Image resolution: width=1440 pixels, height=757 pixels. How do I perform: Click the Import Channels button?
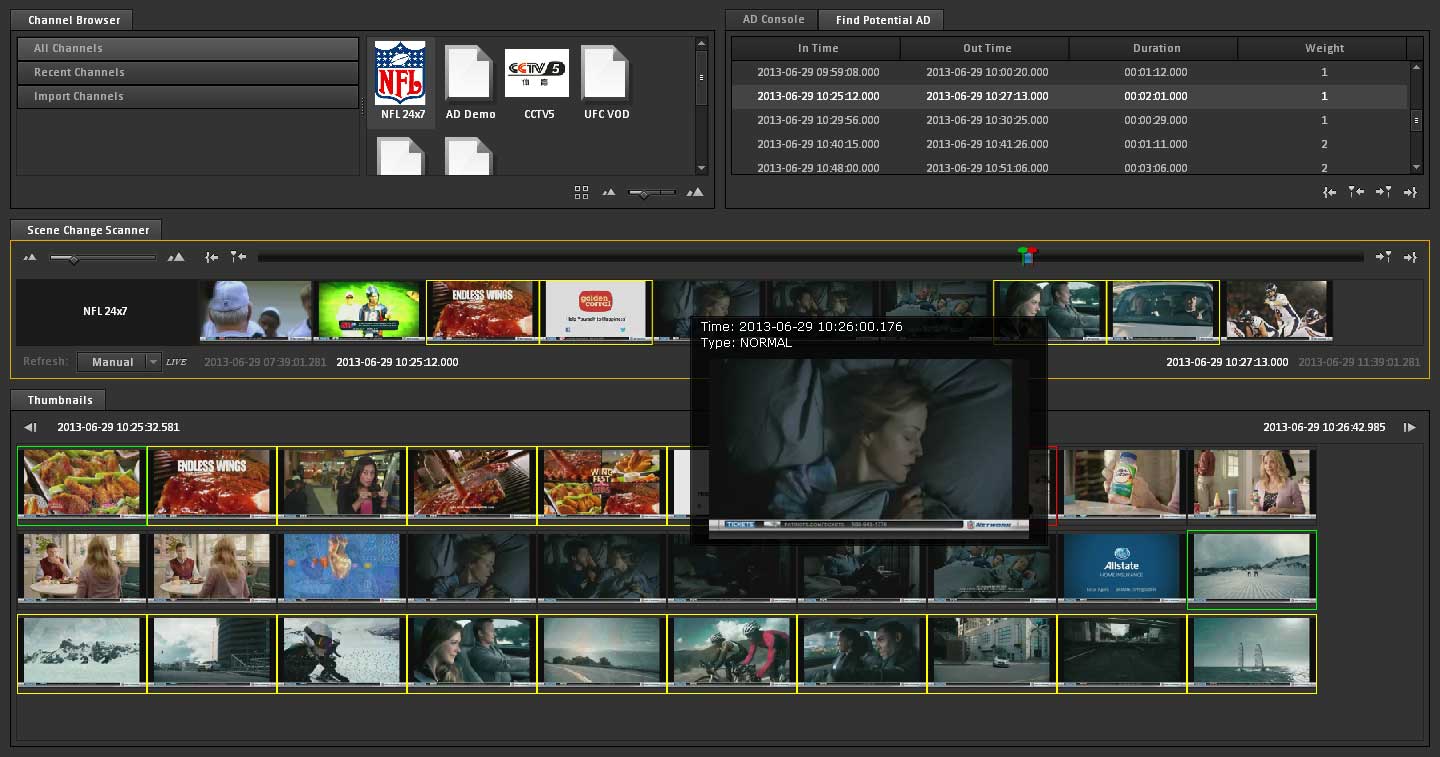tap(188, 96)
